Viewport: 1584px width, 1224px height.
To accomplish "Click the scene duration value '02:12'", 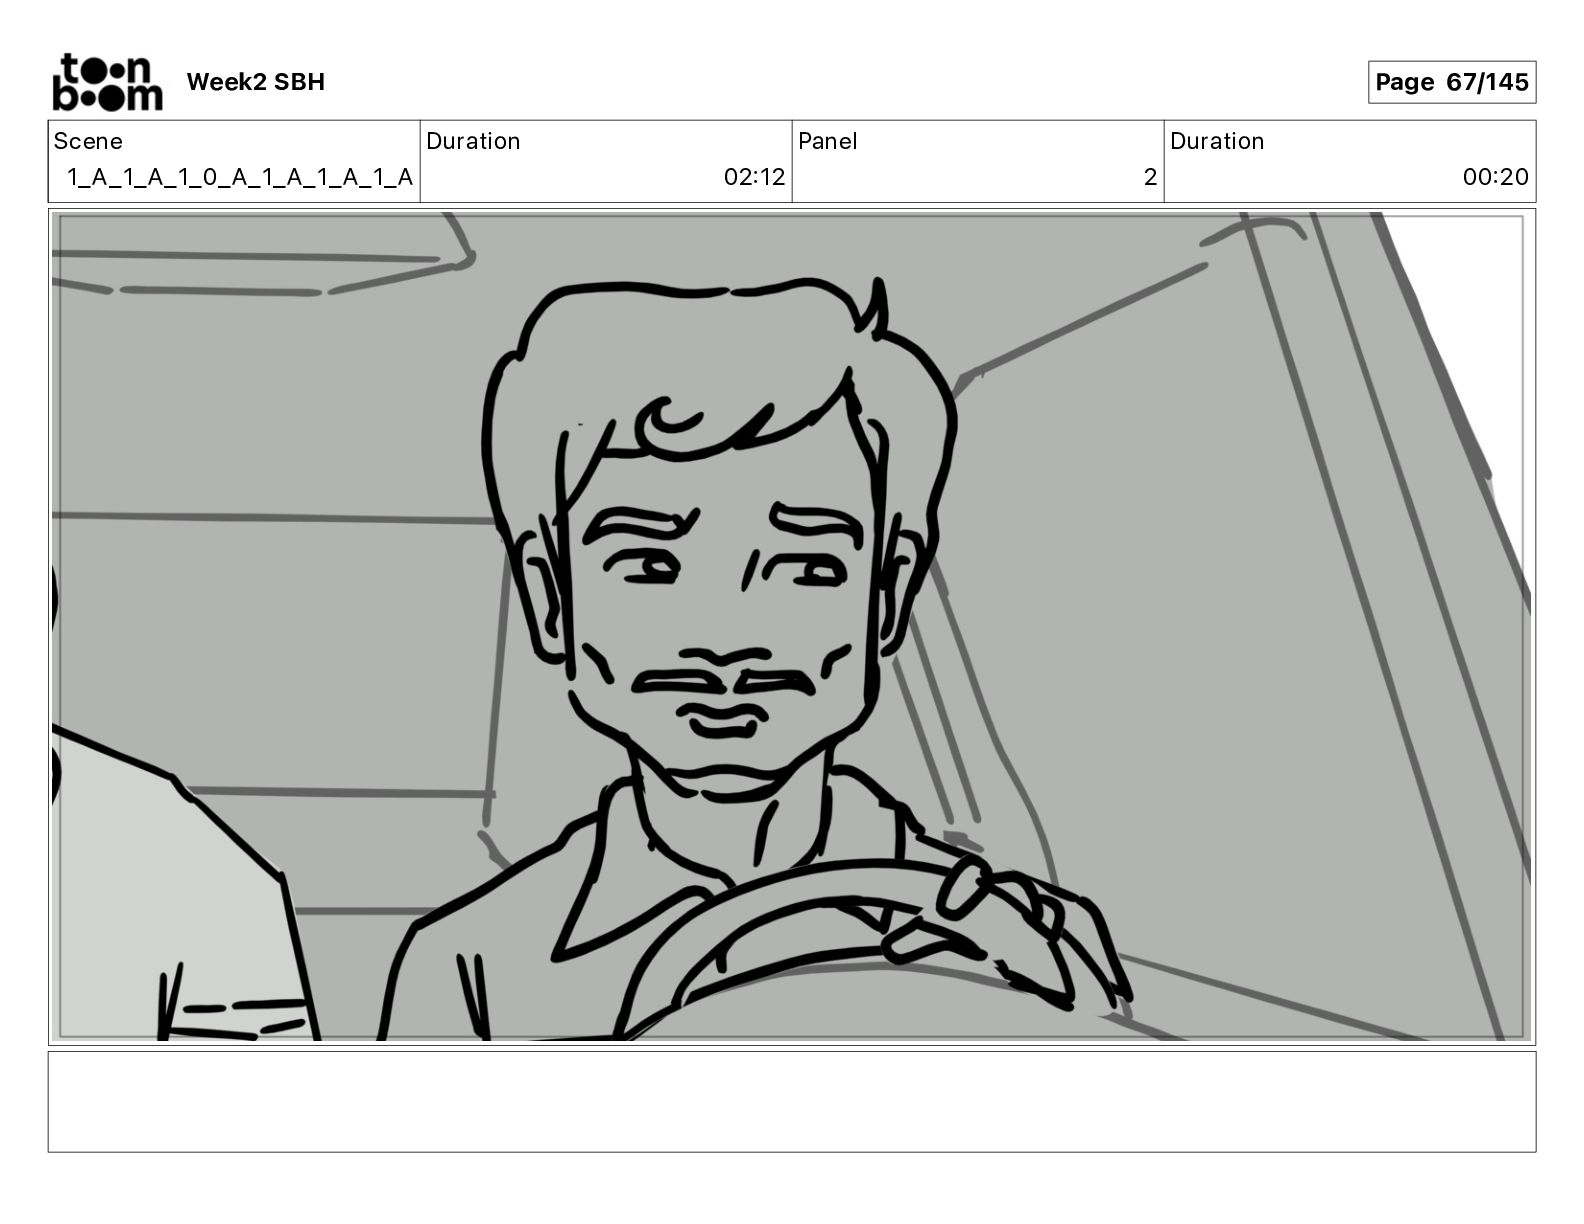I will tap(754, 177).
